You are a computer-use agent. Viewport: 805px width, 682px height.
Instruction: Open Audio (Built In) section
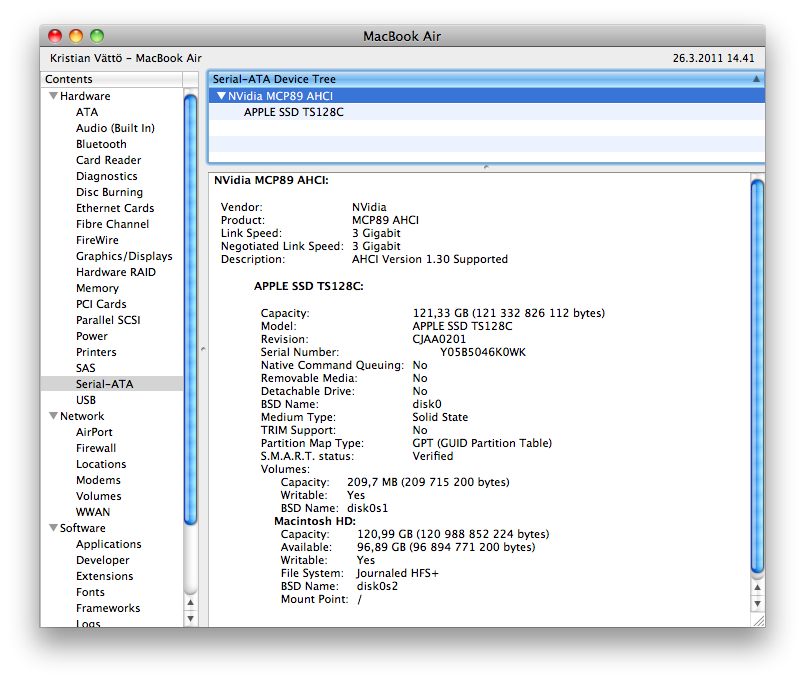click(115, 128)
